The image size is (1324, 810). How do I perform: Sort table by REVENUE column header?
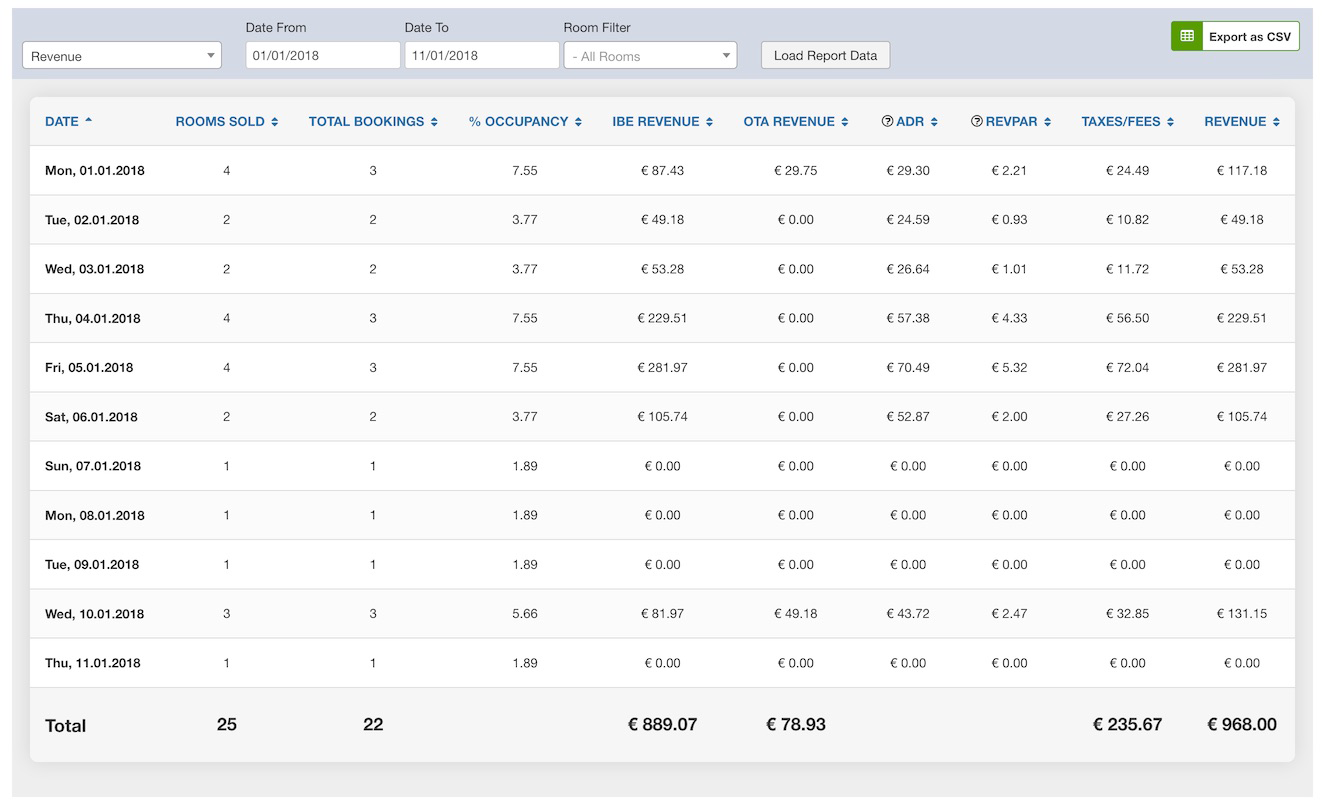point(1235,122)
